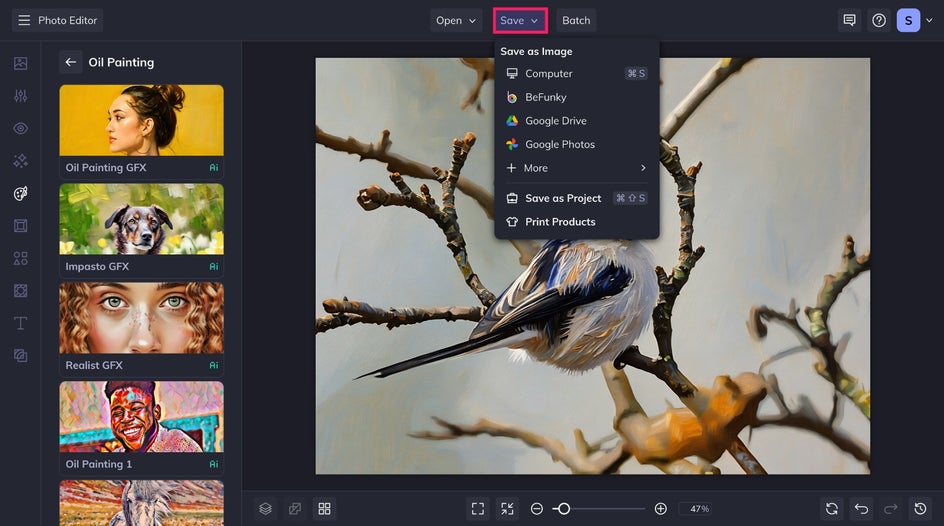
Task: Open the Textures sidebar icon
Action: pyautogui.click(x=20, y=356)
